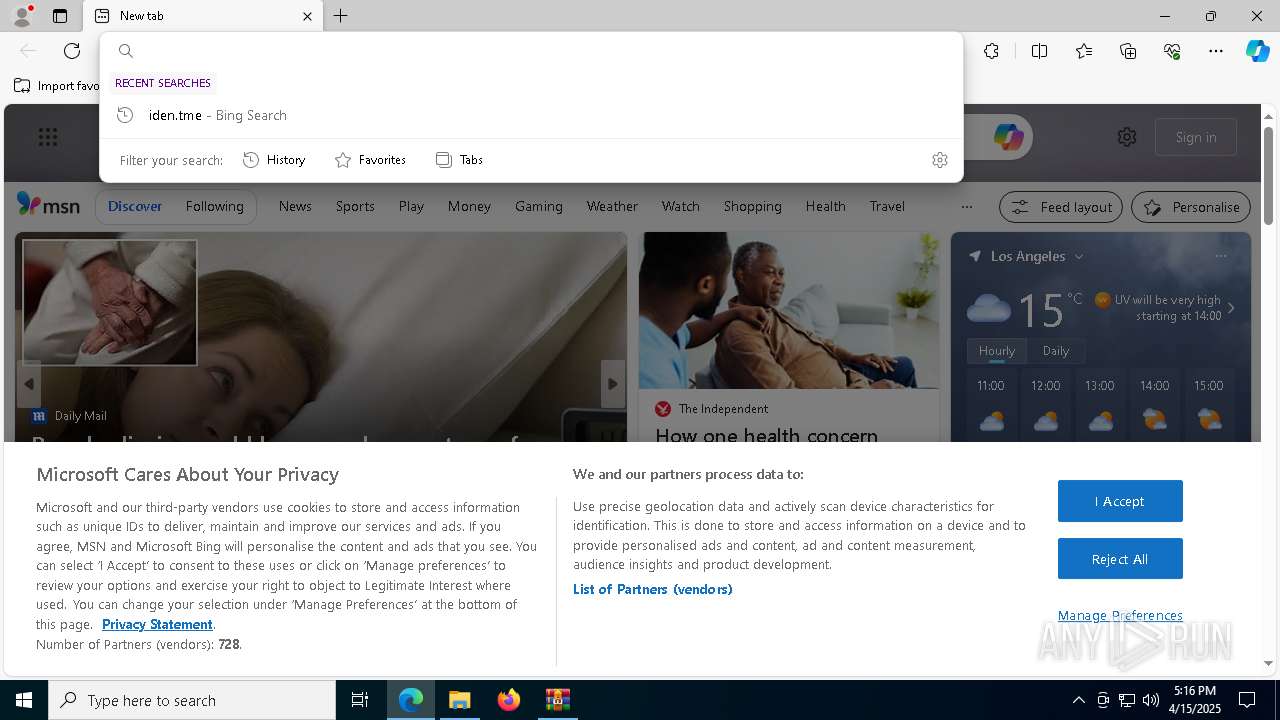Open the Favorites star toolbar icon

[x=1084, y=51]
